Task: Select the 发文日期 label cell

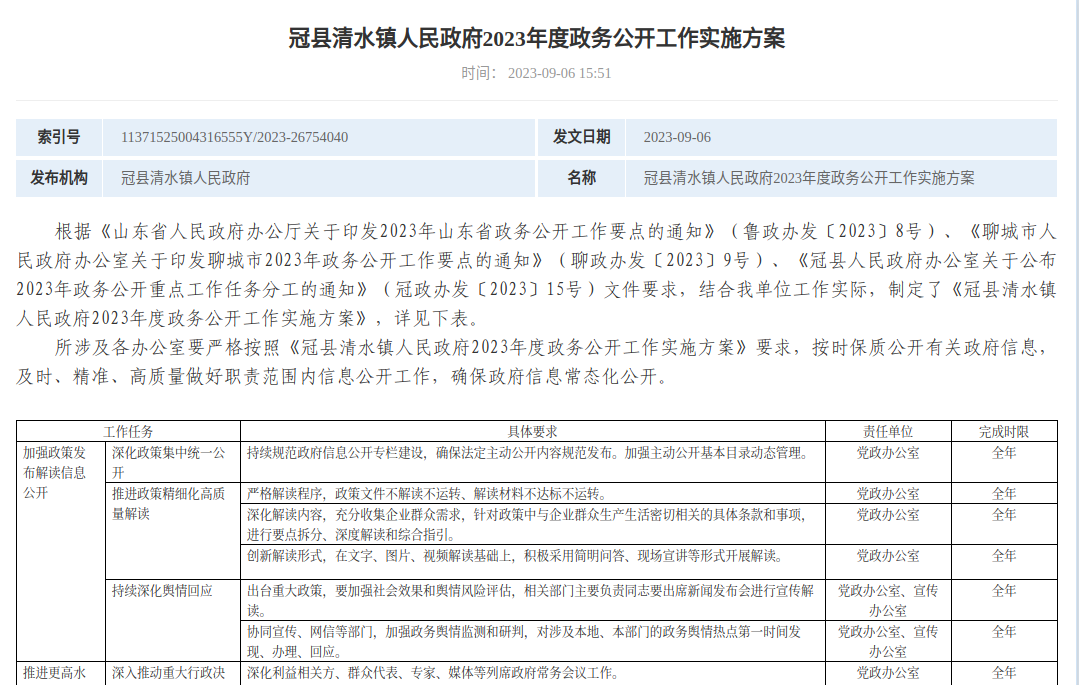Action: coord(582,137)
